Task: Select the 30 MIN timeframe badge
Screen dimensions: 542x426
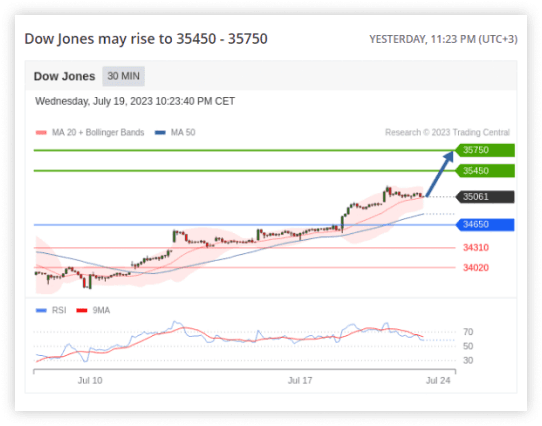Action: coord(123,76)
